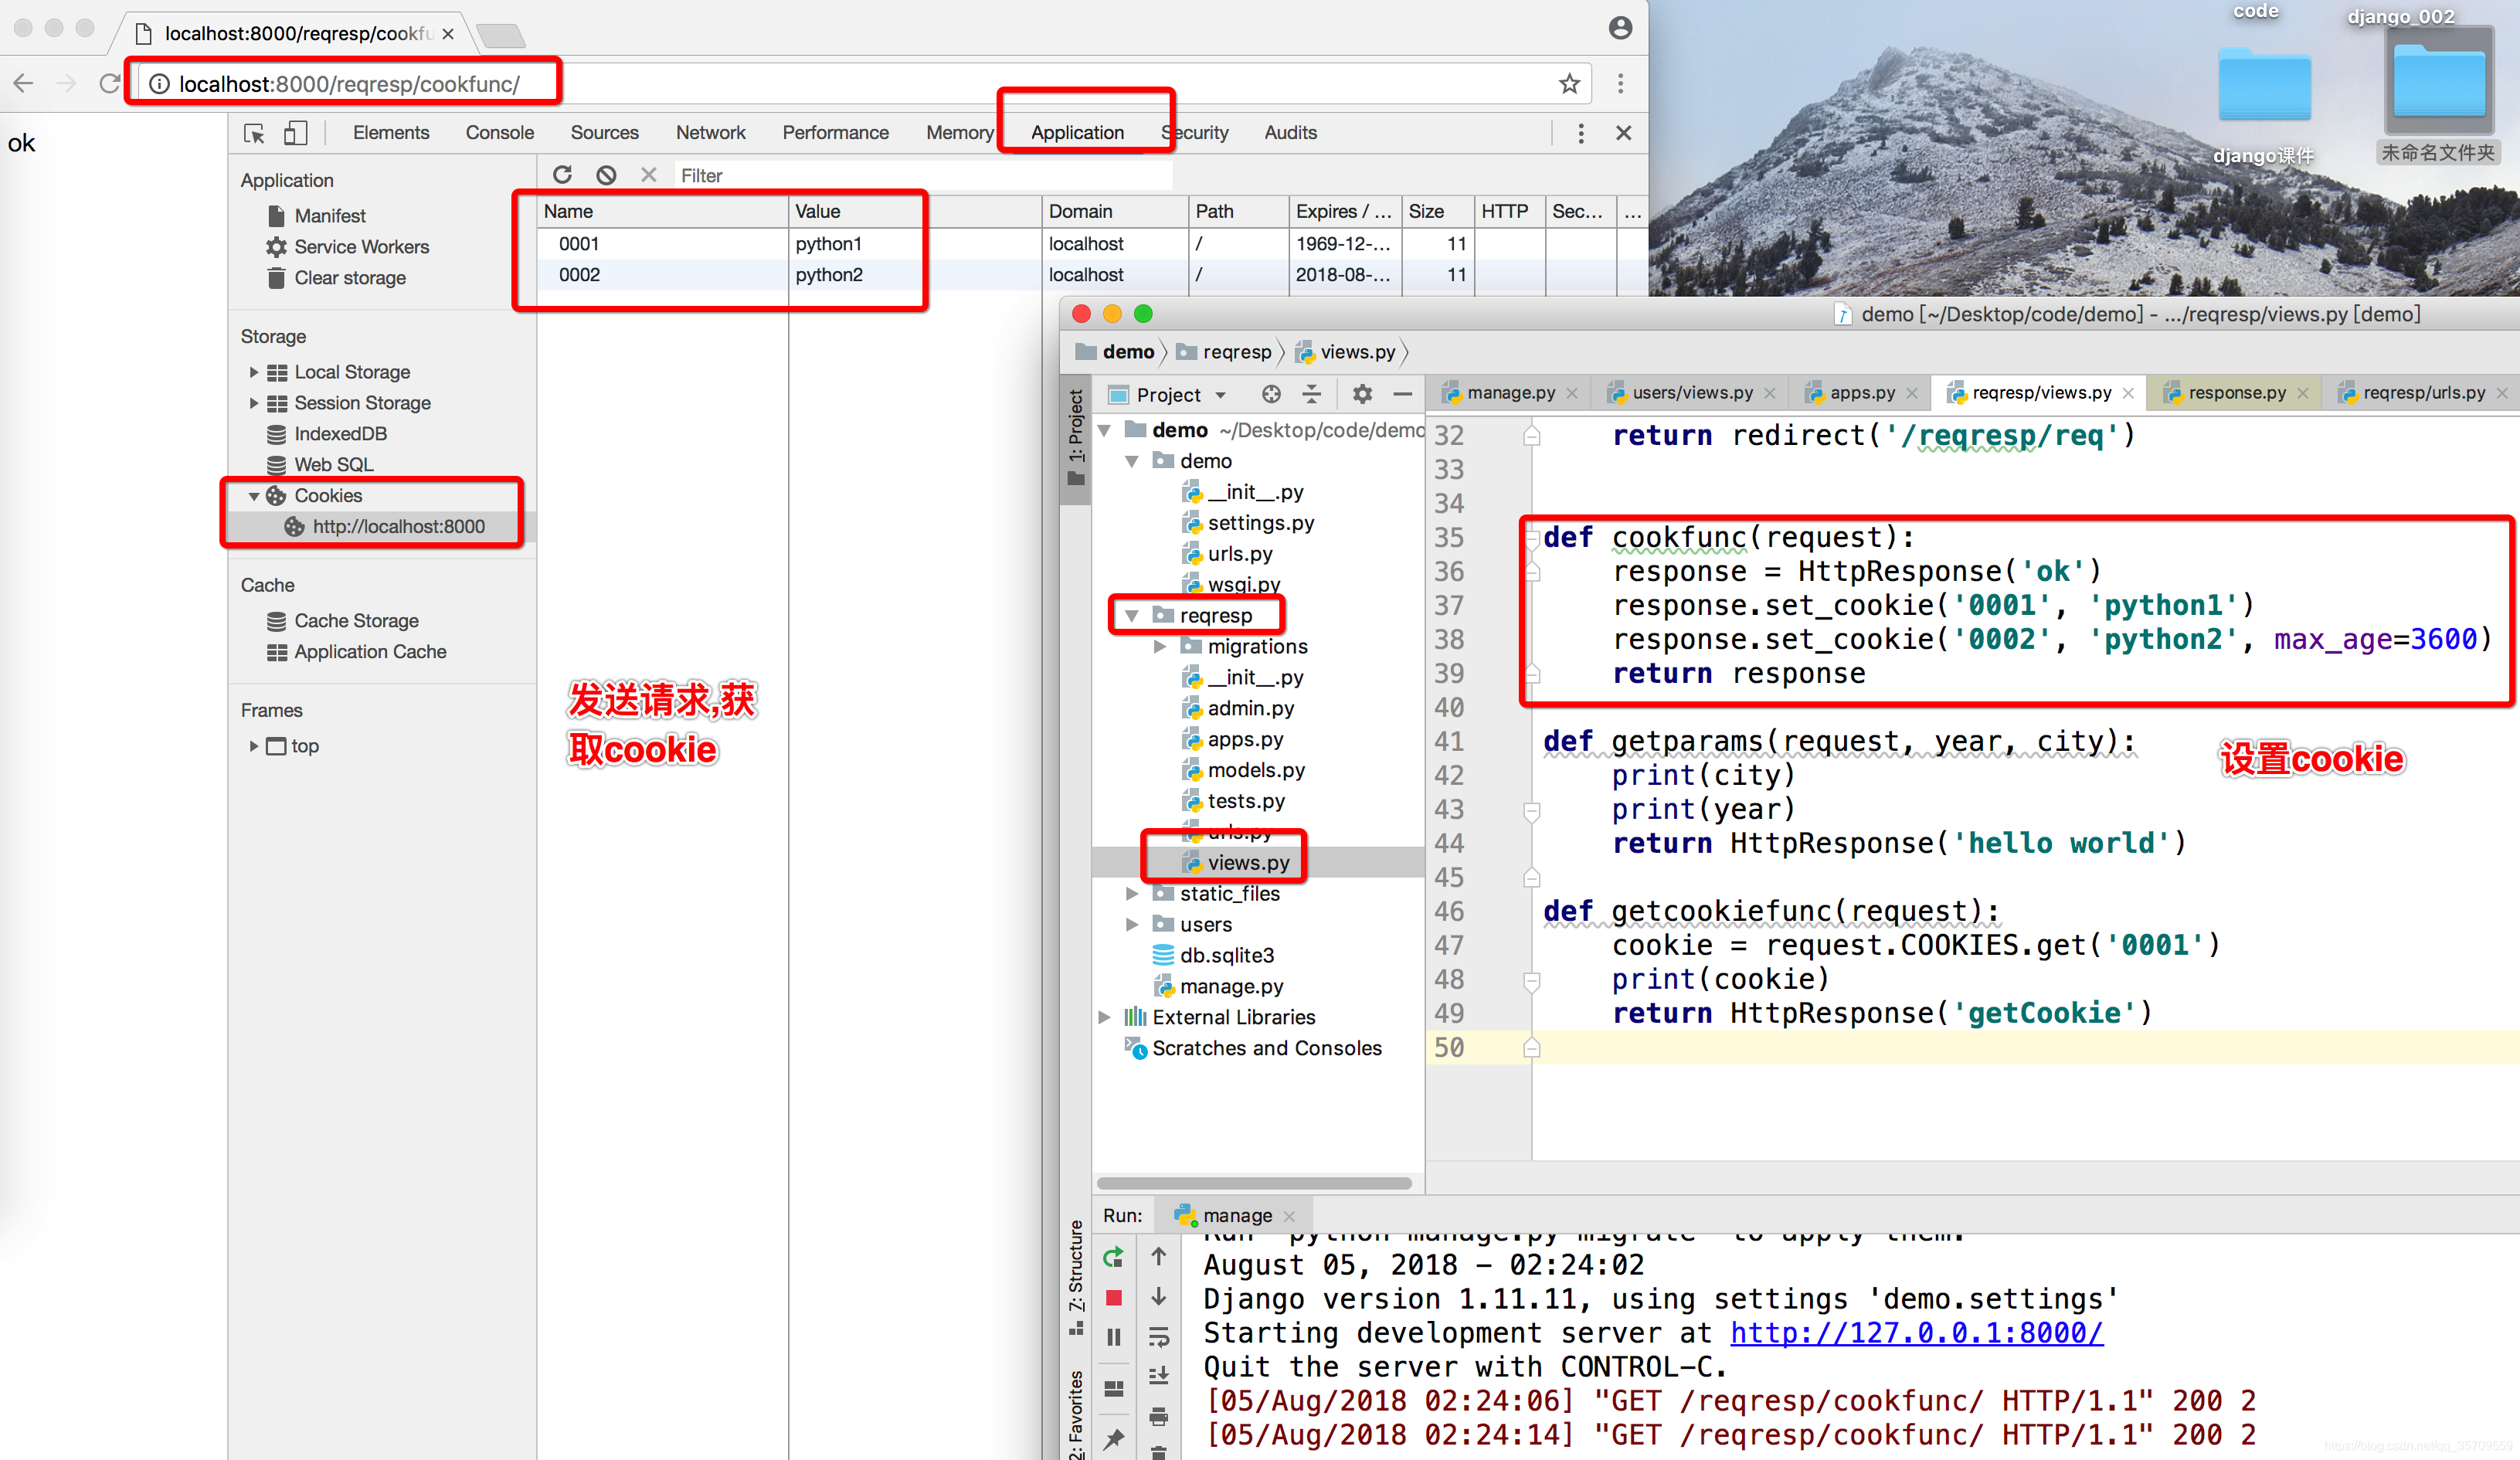Click the Application tab in DevTools

(1076, 132)
